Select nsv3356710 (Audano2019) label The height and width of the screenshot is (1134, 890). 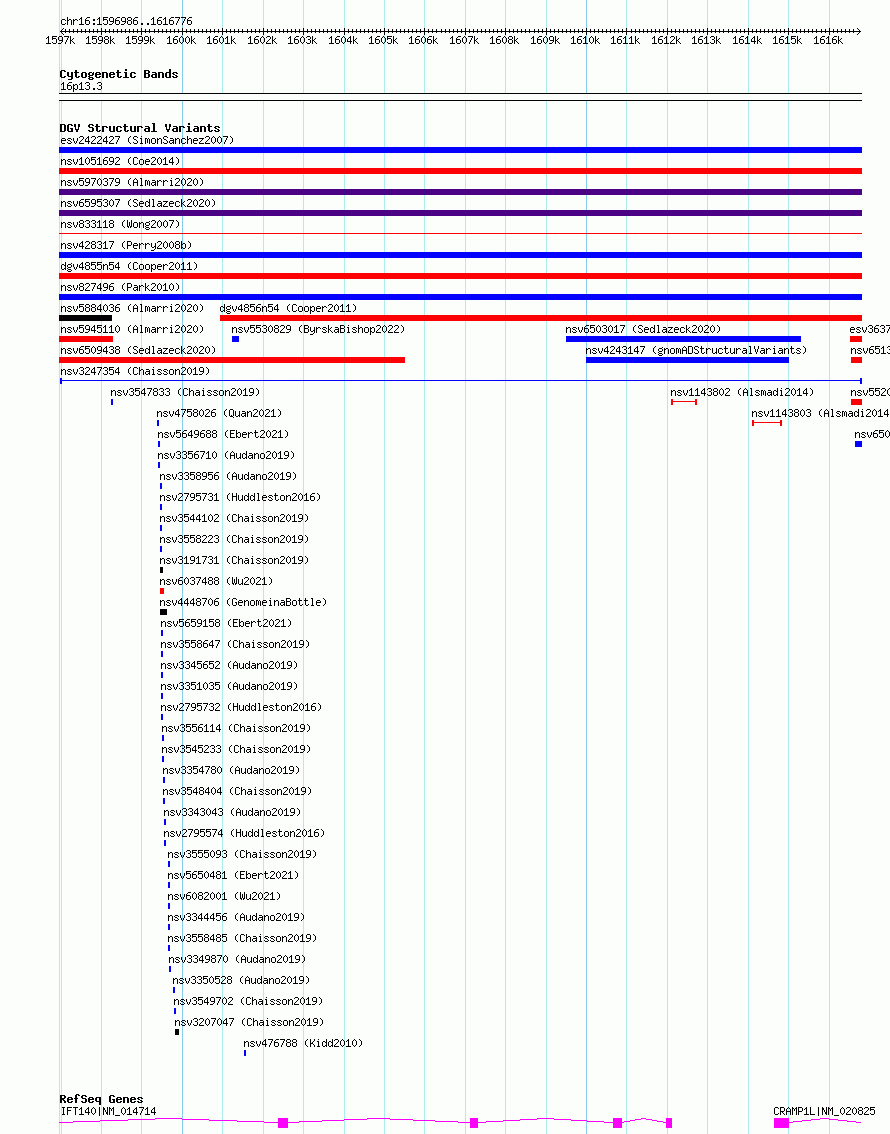[x=226, y=455]
